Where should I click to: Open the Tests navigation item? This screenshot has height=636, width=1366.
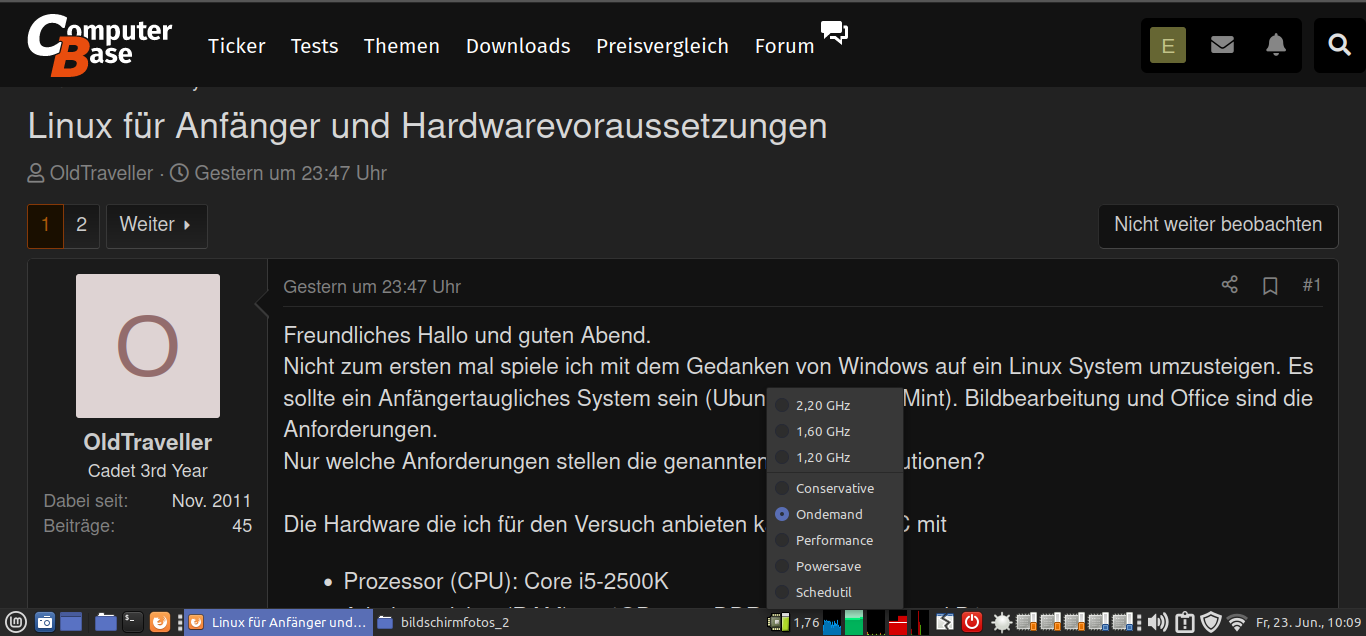314,46
